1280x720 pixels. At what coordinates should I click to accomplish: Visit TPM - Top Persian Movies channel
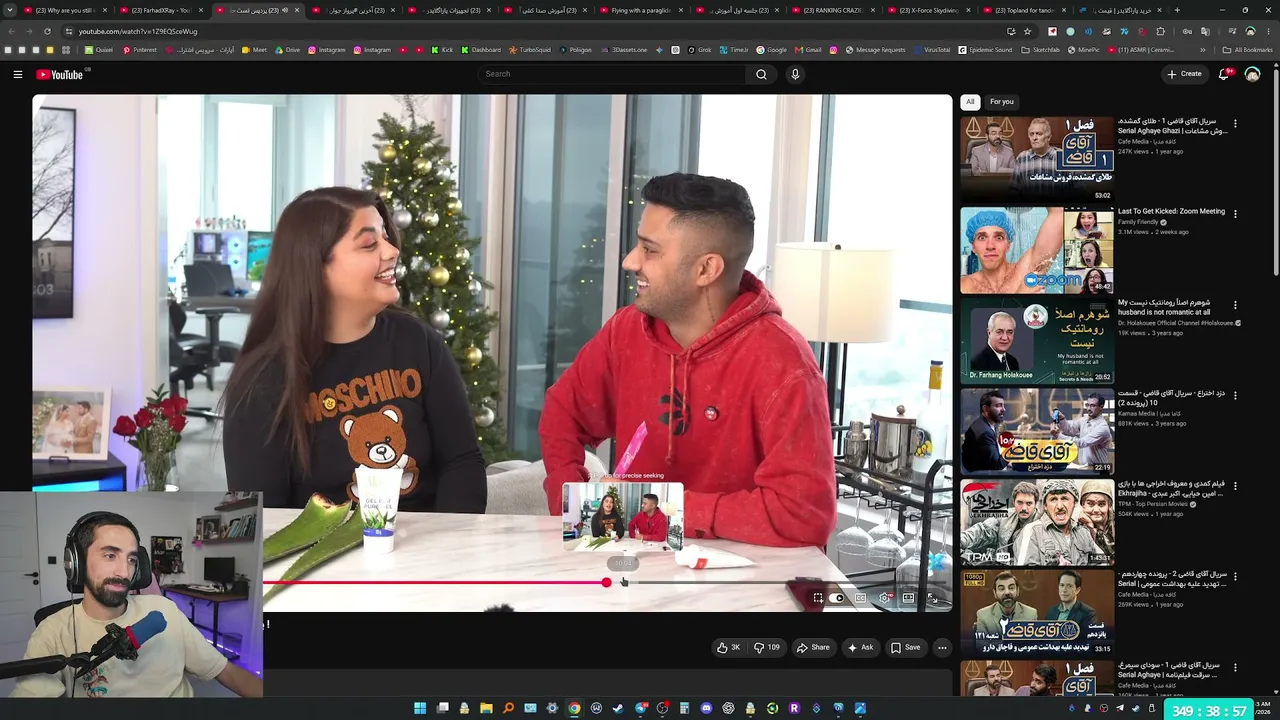1153,504
